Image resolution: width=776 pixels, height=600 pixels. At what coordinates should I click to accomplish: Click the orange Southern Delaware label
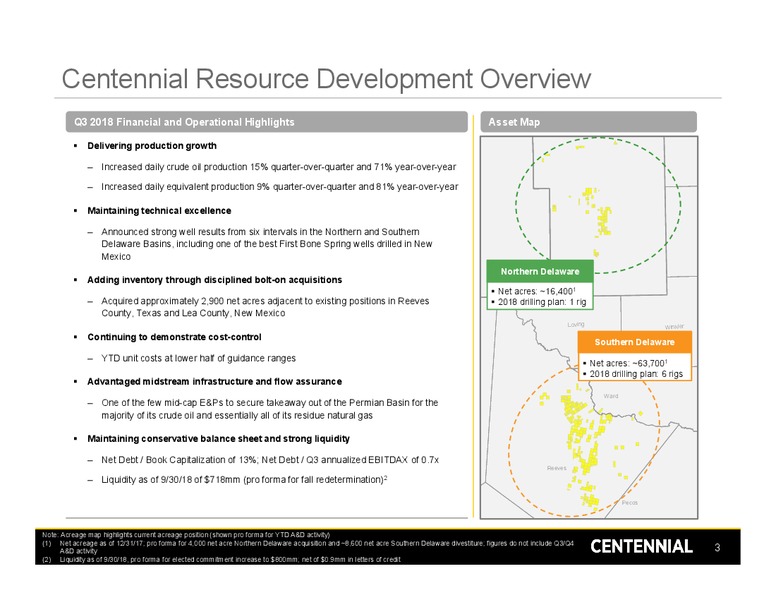coord(634,342)
